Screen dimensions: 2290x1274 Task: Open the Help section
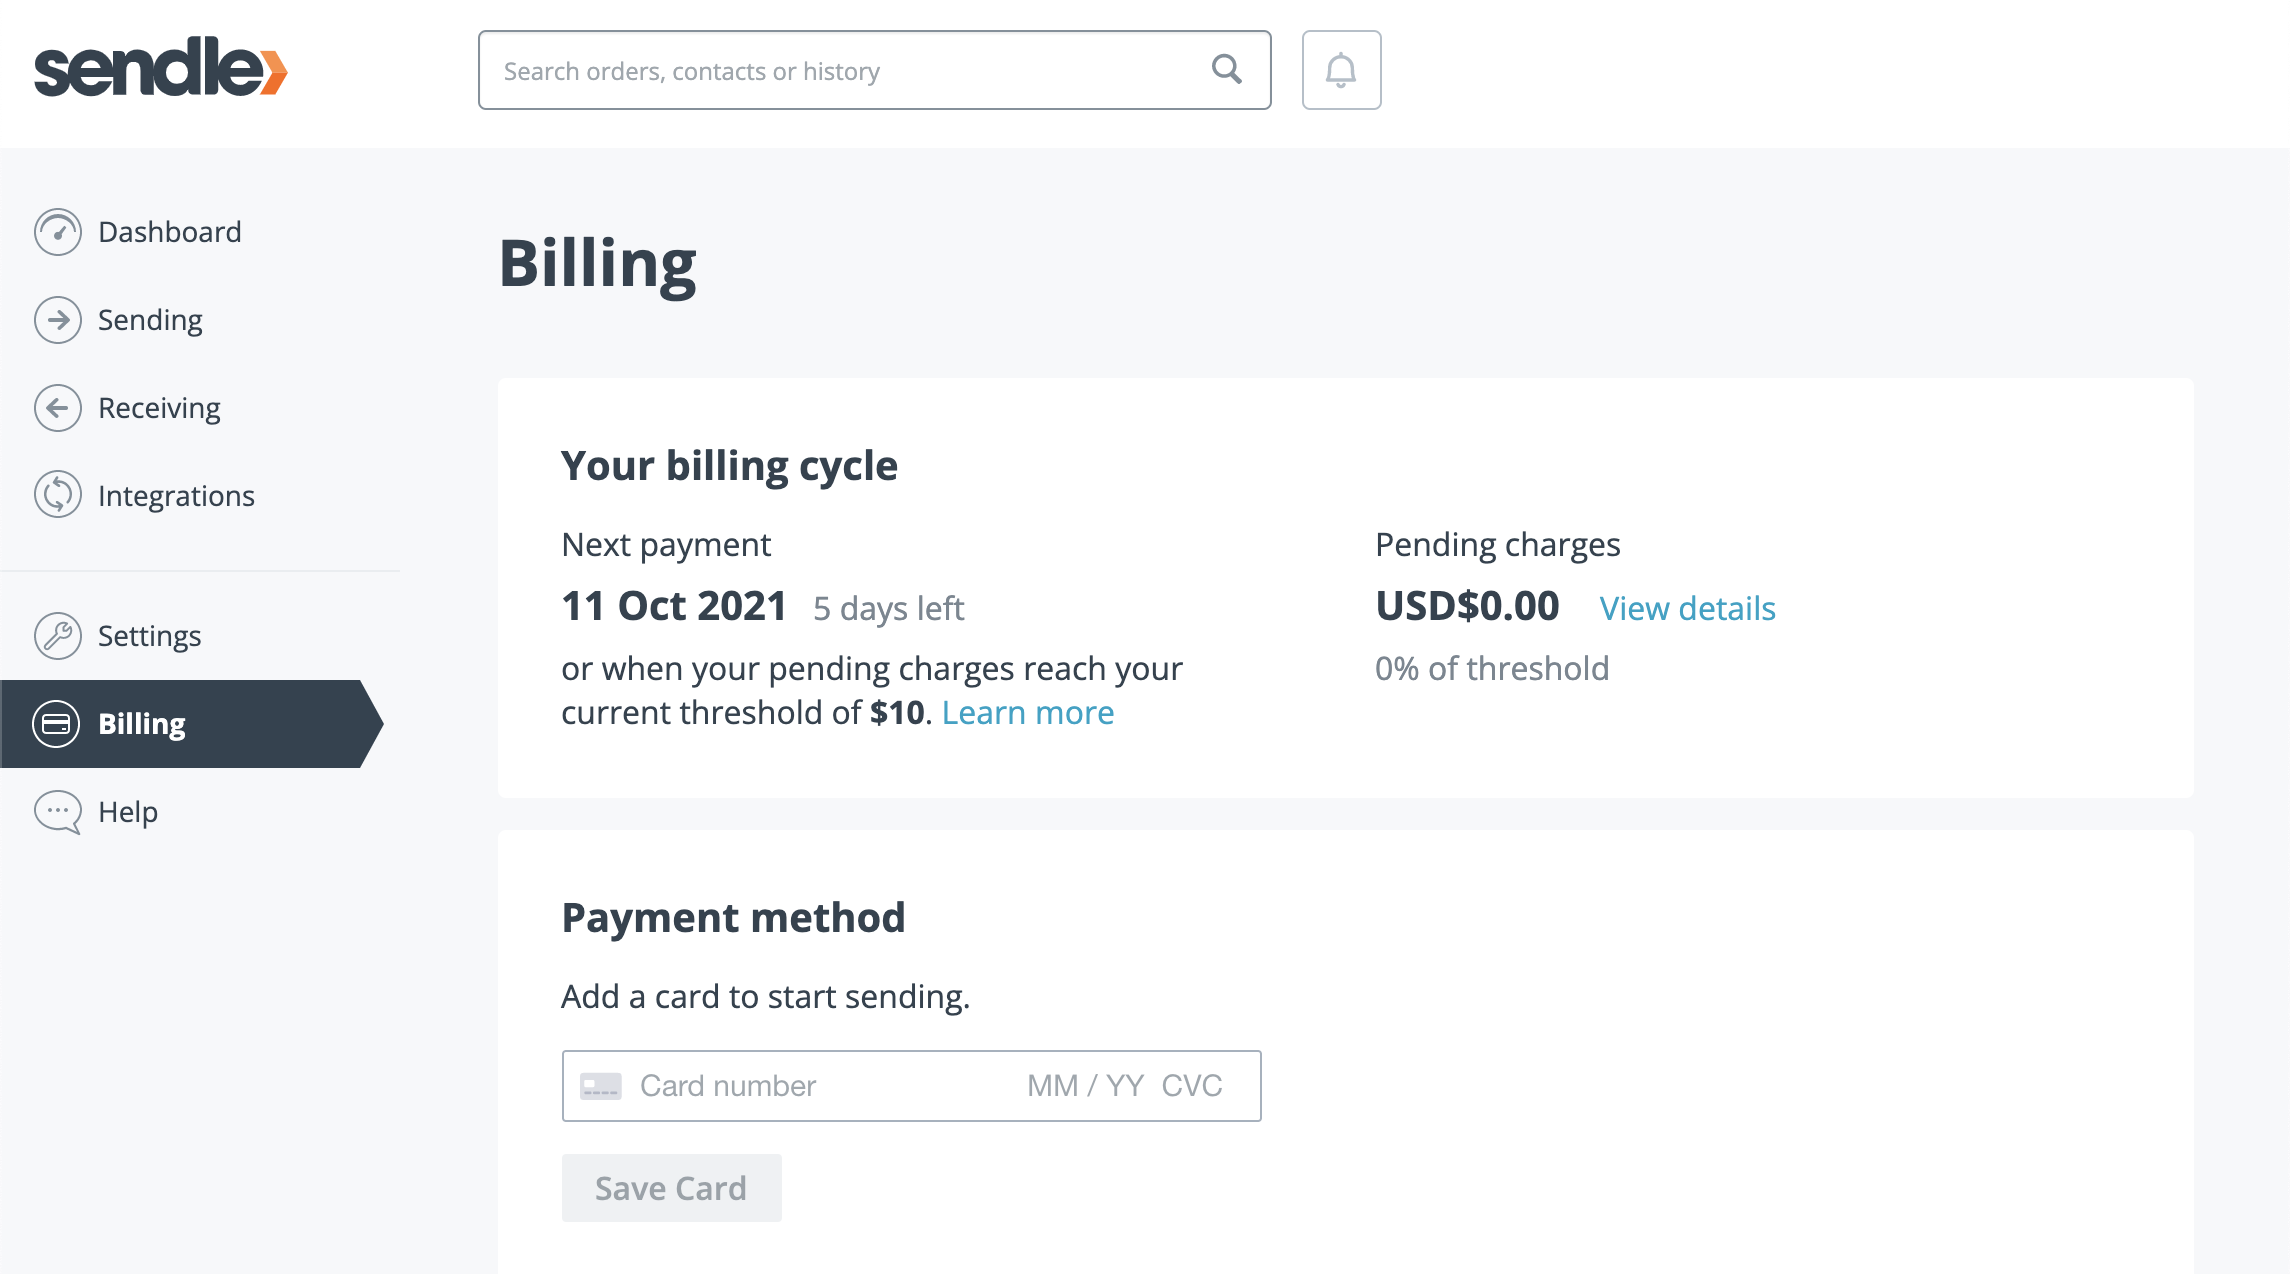pyautogui.click(x=128, y=812)
